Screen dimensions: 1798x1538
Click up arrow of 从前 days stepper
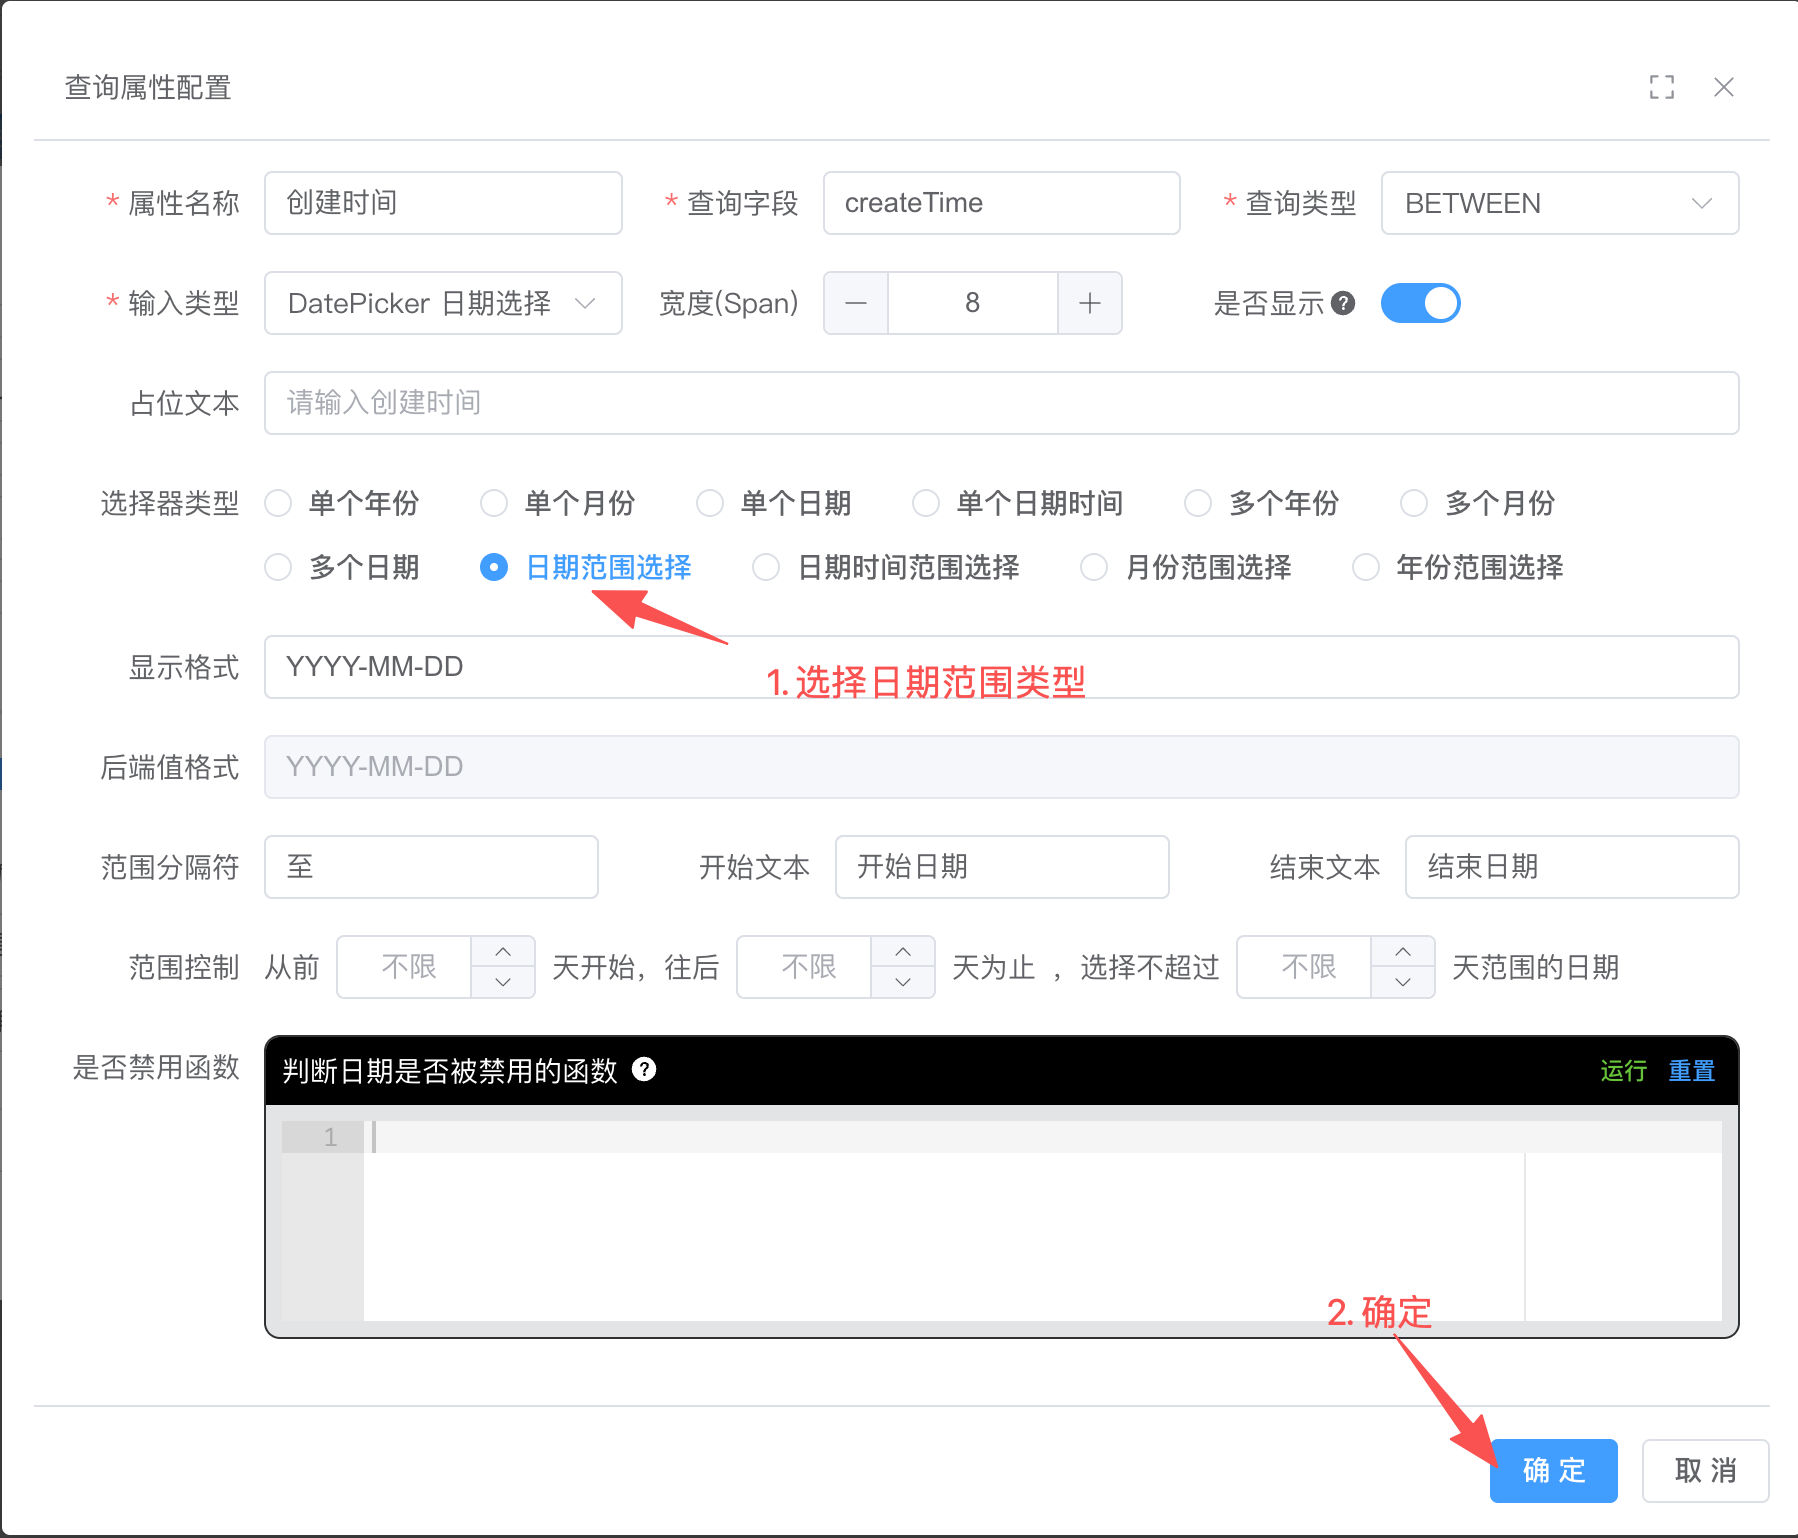[503, 952]
